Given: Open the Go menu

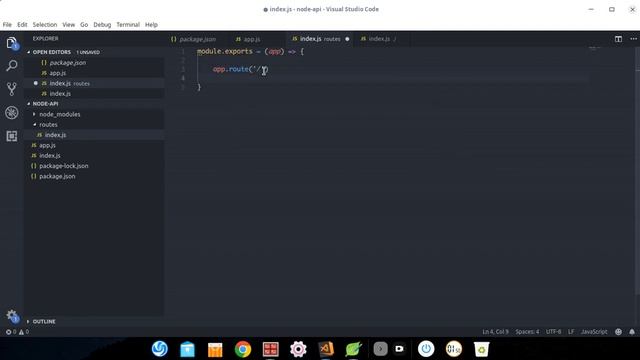Looking at the screenshot, I should (84, 24).
